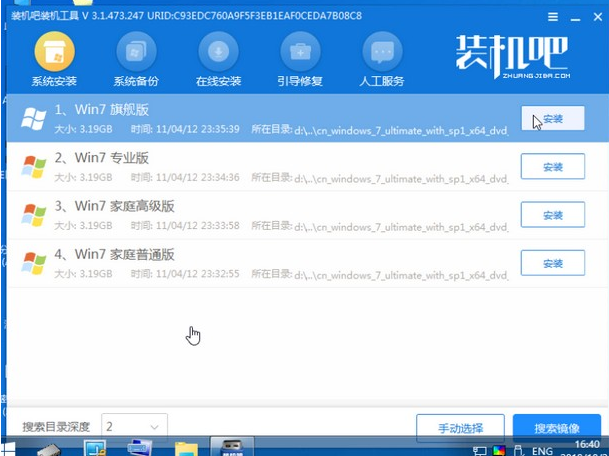
Task: Click the colorful tray icon beside ENG
Action: tap(499, 451)
